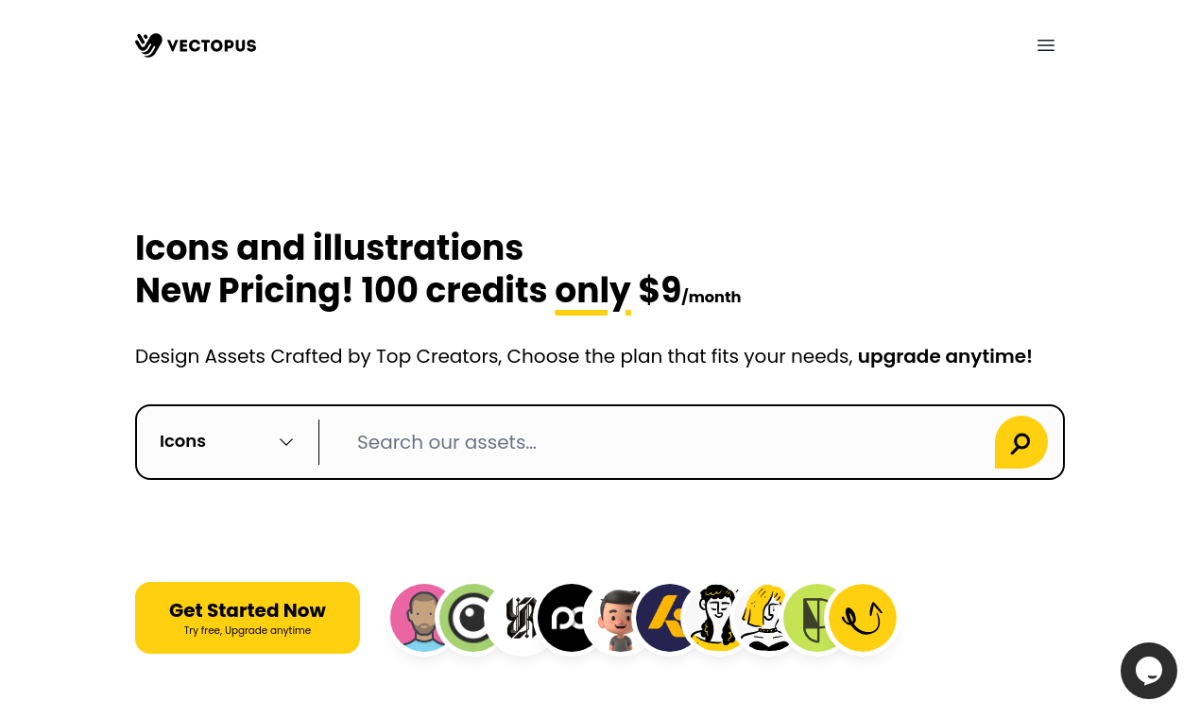Click the Vectopus octopus logo icon
This screenshot has width=1200, height=718.
[x=148, y=45]
